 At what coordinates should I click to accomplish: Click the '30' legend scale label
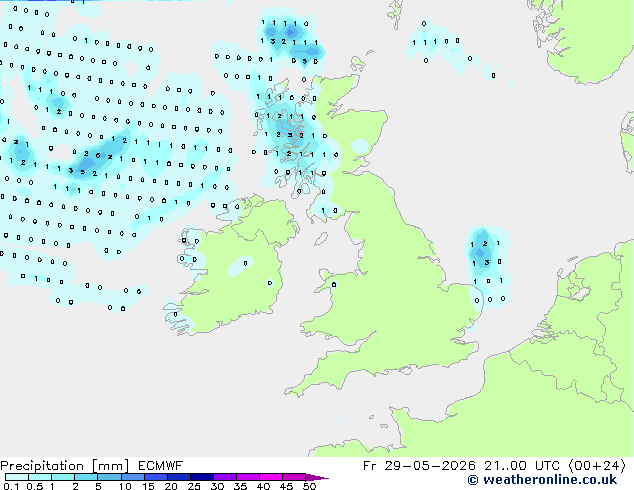coord(217,486)
